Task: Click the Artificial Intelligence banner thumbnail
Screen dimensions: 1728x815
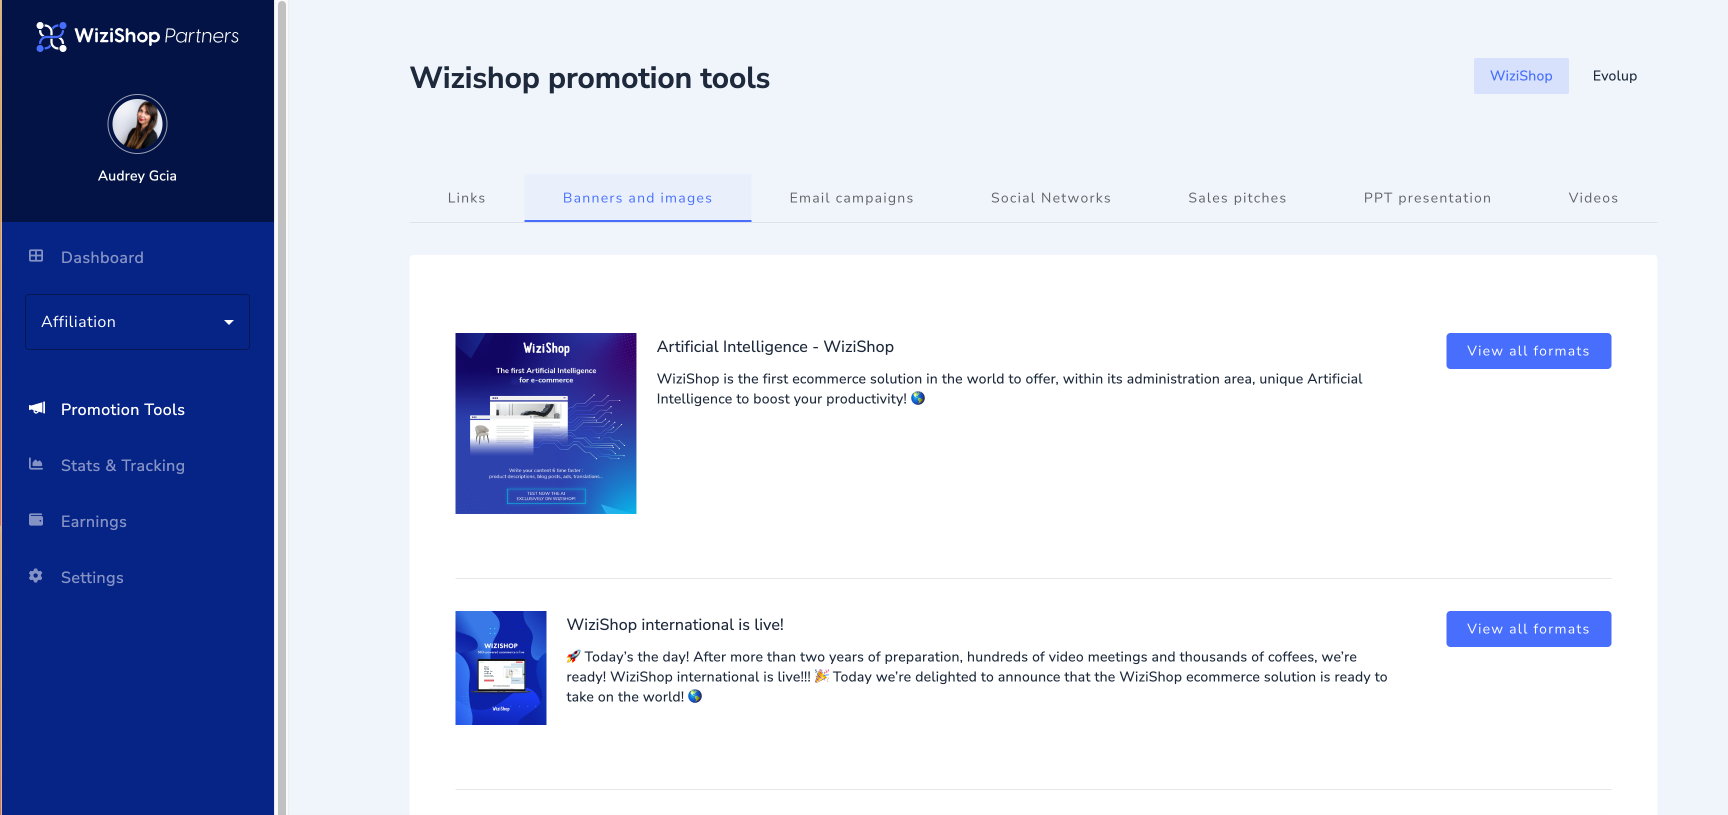Action: pyautogui.click(x=546, y=423)
